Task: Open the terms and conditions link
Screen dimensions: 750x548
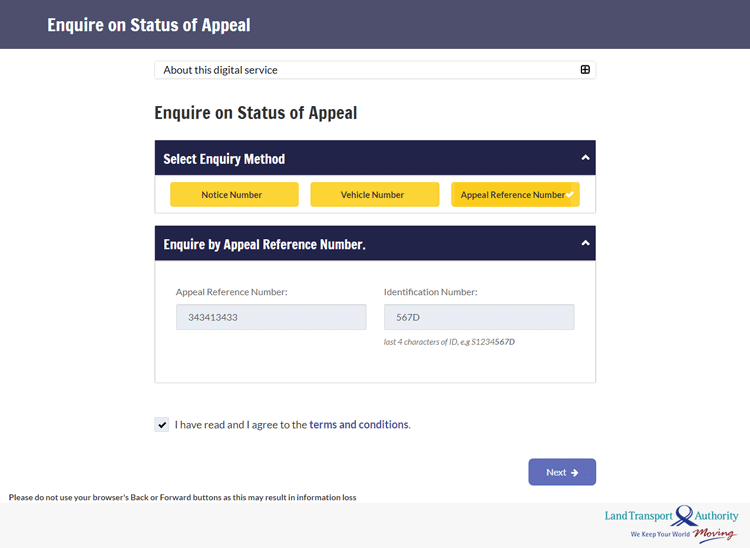Action: click(359, 425)
